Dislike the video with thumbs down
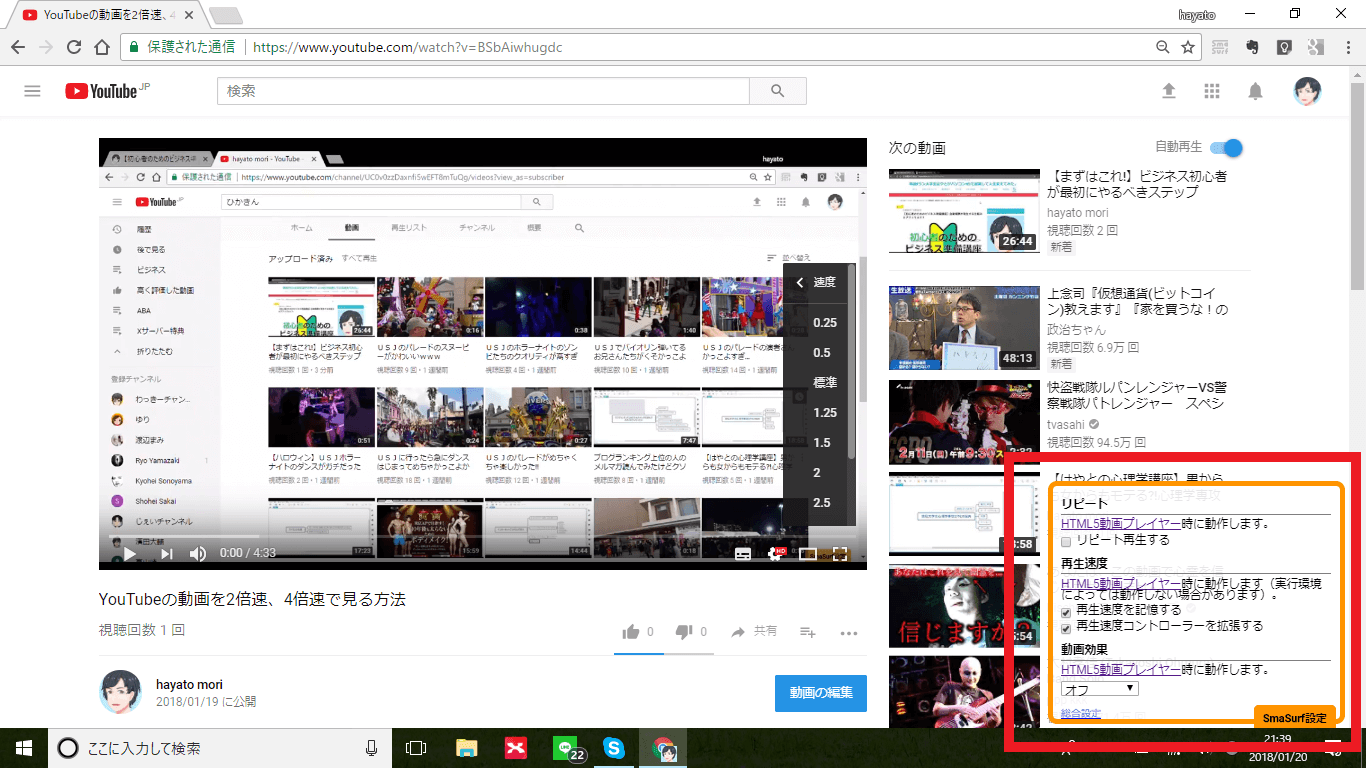Viewport: 1366px width, 768px height. 684,632
